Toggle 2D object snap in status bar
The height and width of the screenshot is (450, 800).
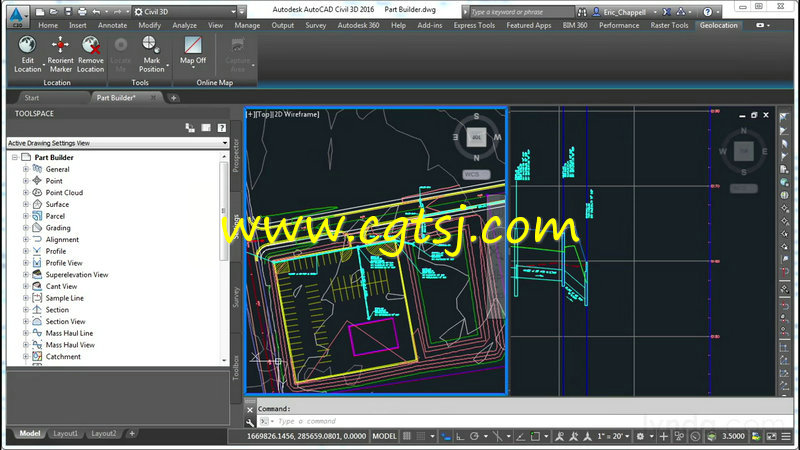click(535, 436)
